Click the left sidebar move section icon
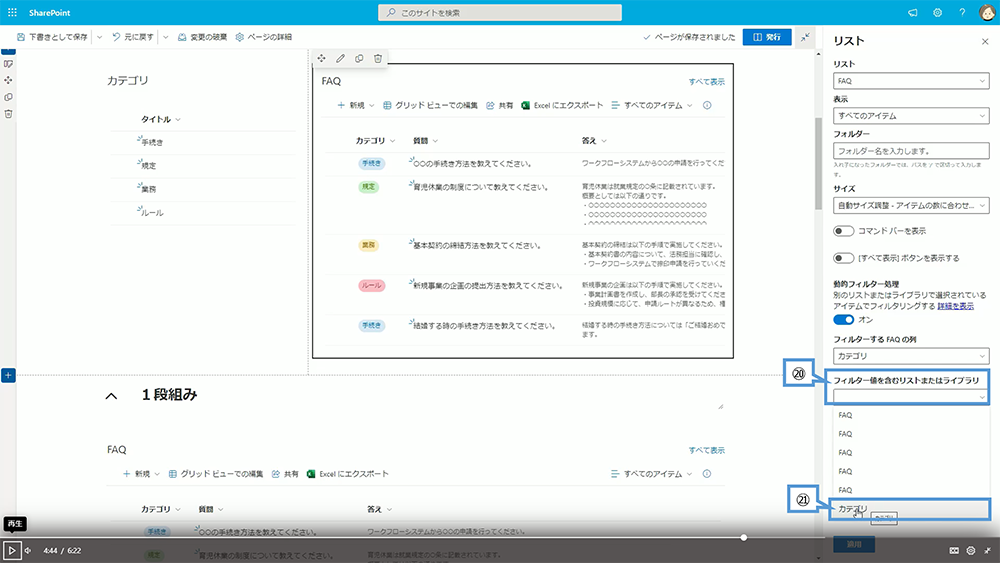The width and height of the screenshot is (1000, 563). point(8,80)
